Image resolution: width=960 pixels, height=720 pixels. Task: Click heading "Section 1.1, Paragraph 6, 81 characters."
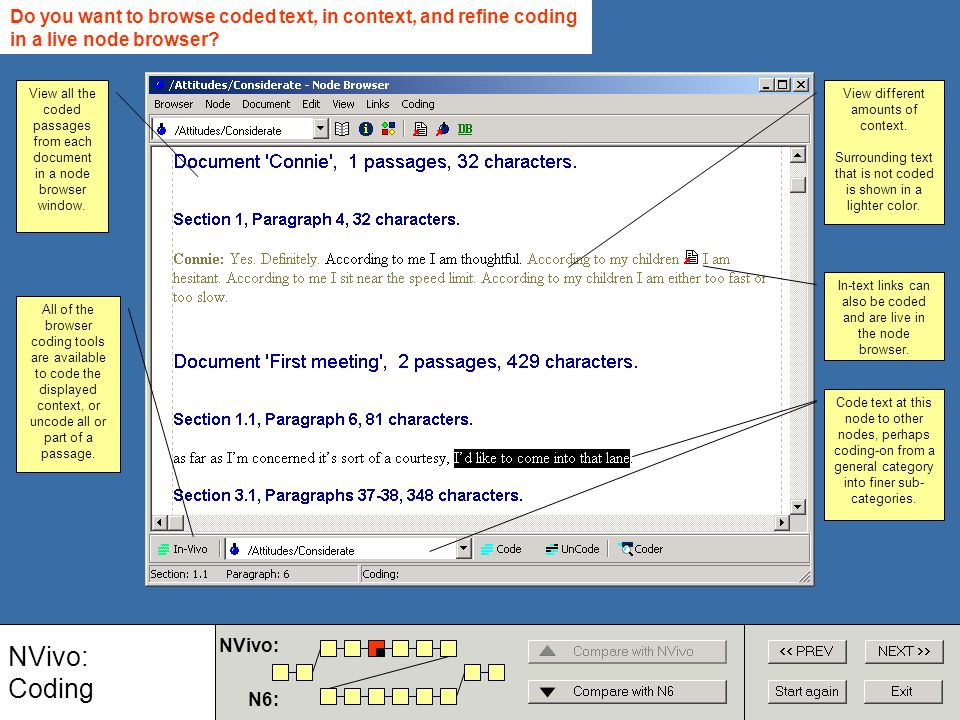click(323, 419)
